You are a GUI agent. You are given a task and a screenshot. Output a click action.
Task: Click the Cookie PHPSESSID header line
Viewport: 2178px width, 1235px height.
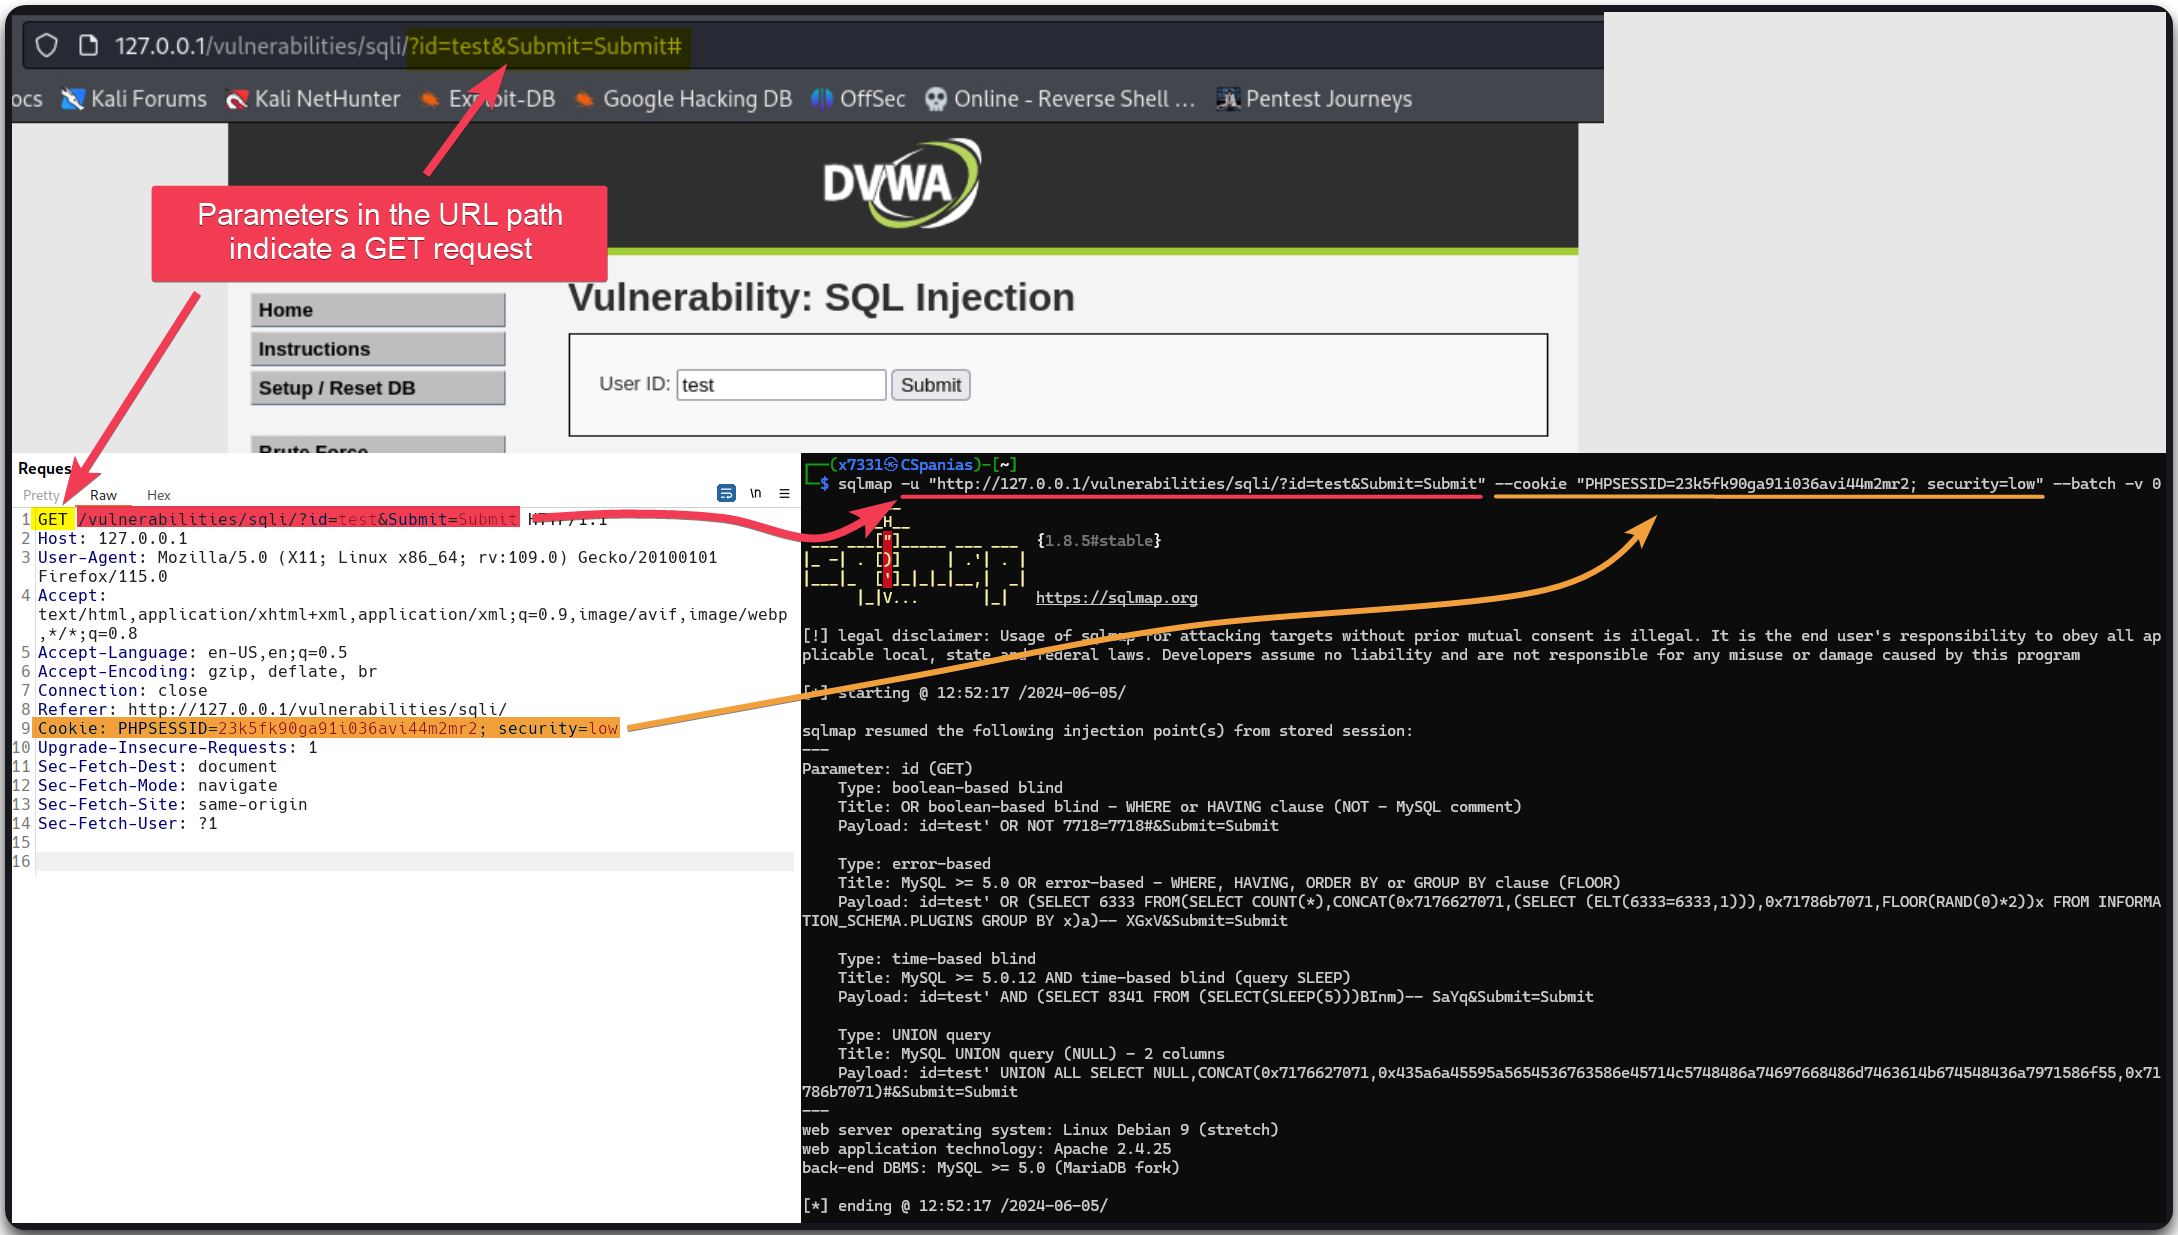tap(327, 728)
